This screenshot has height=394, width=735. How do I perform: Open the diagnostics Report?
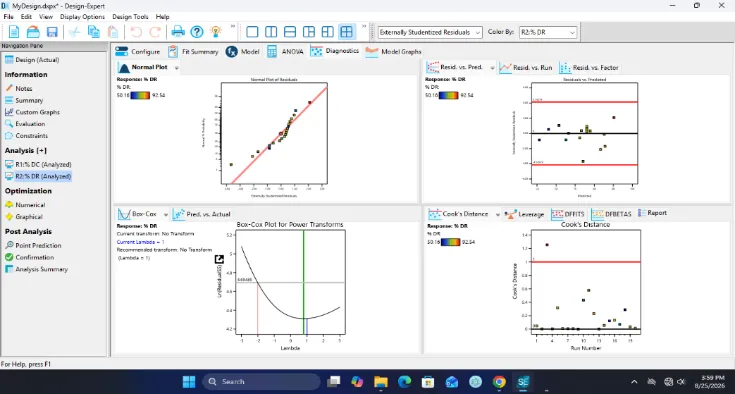tap(652, 213)
